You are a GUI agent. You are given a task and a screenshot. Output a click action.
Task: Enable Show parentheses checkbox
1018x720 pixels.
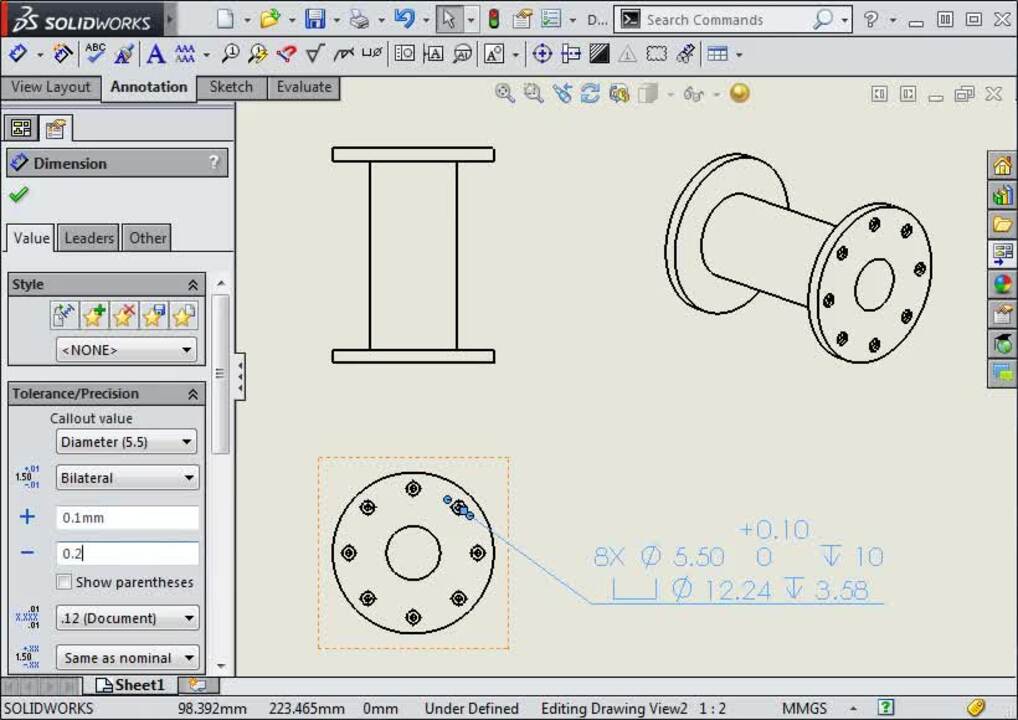point(65,582)
